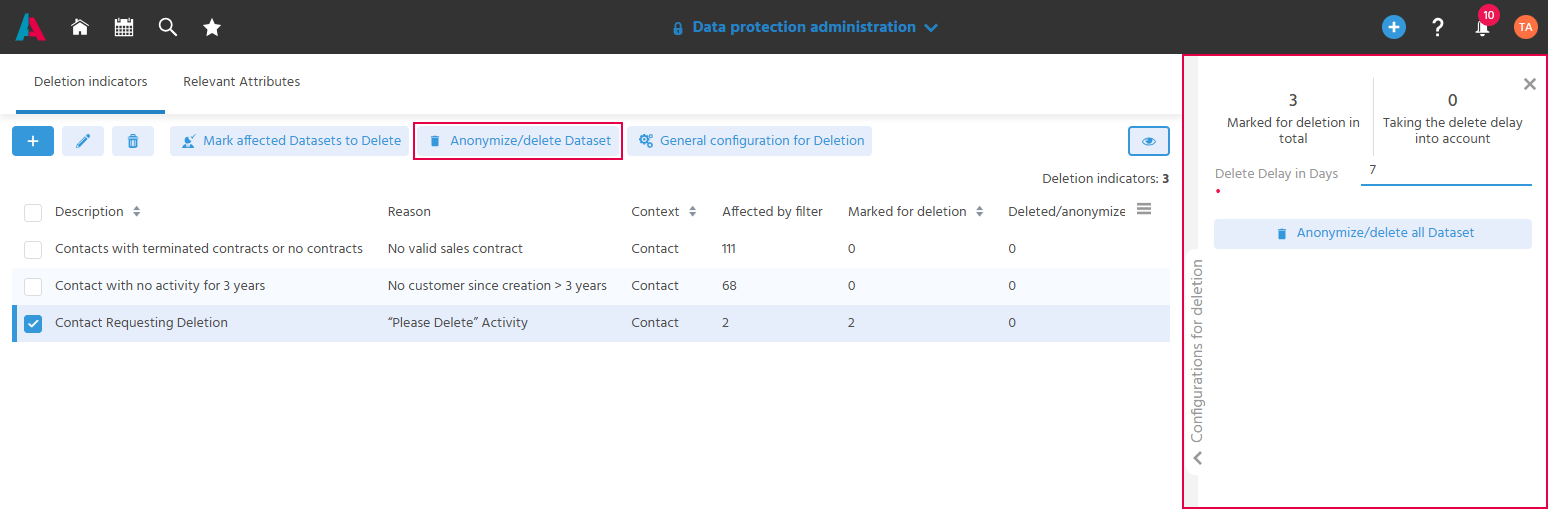This screenshot has width=1548, height=509.
Task: Click the Delete Delay in Days field
Action: tap(1446, 171)
